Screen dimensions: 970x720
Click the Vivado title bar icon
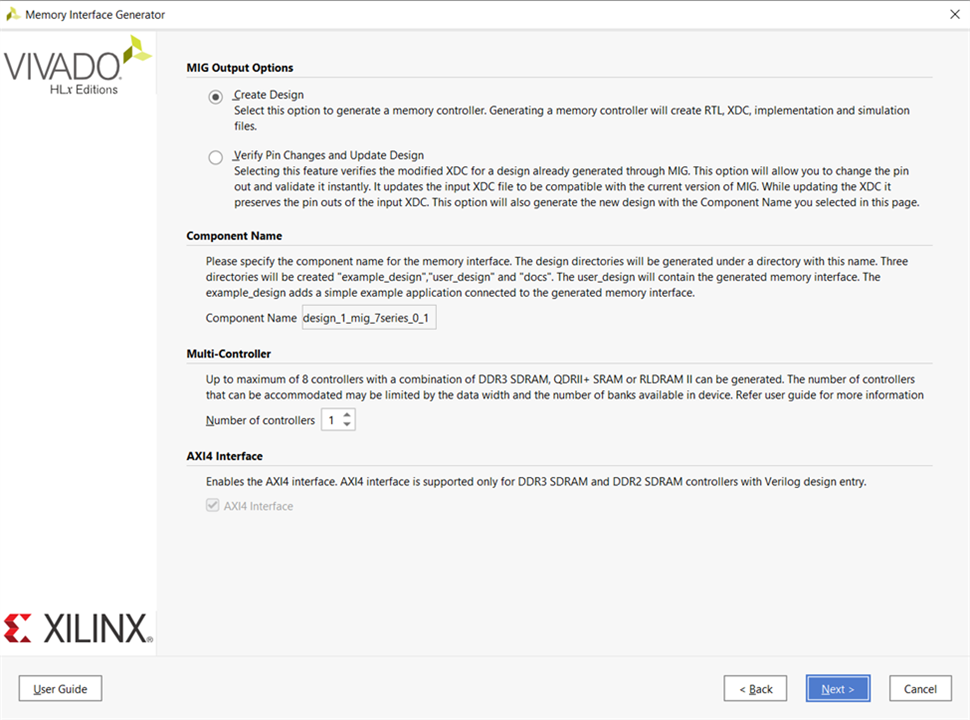click(12, 14)
